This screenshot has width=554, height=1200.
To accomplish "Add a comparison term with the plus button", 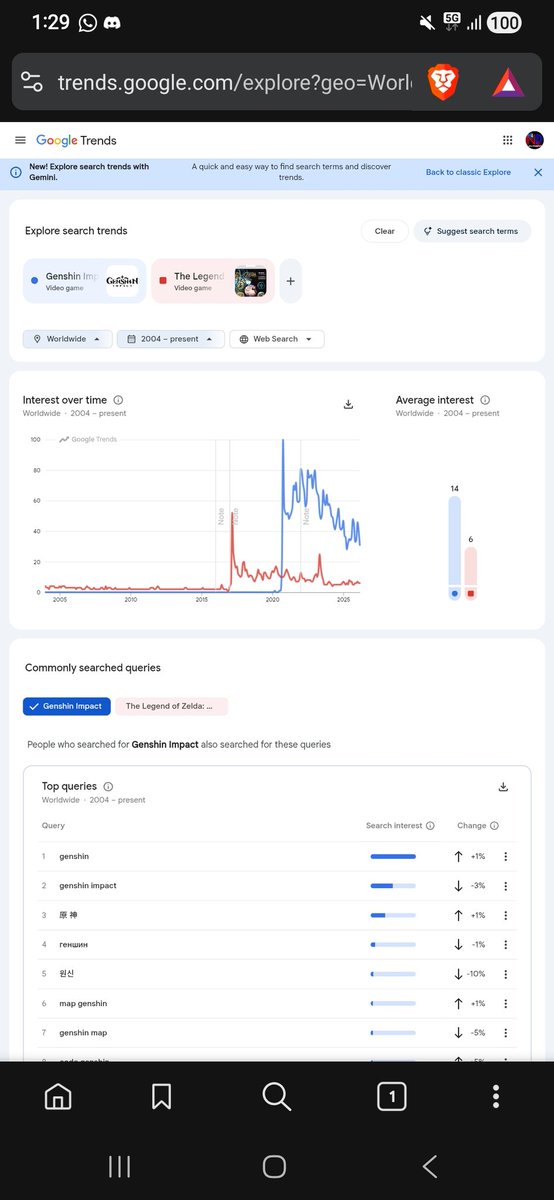I will 291,282.
